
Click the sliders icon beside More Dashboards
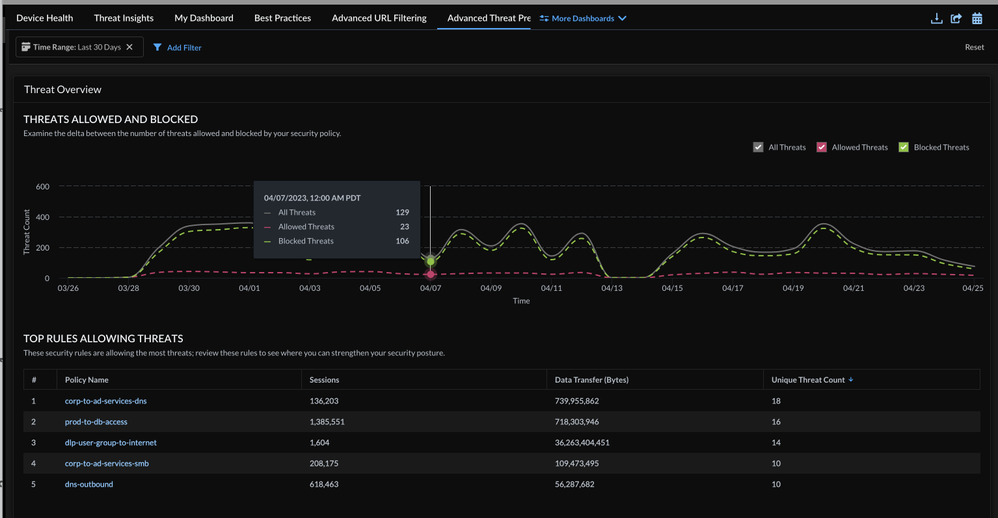pyautogui.click(x=544, y=18)
